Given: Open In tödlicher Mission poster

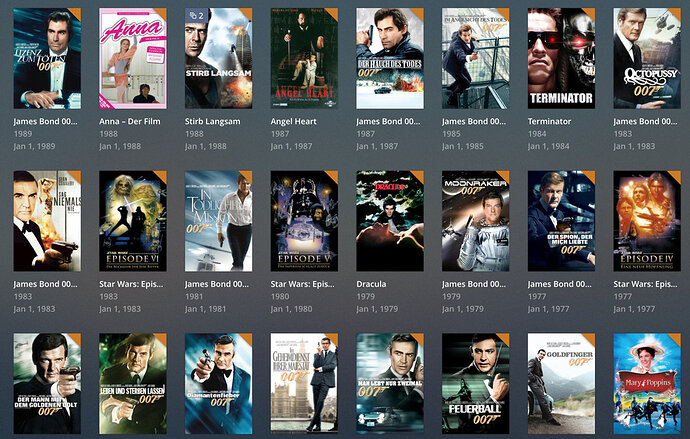Looking at the screenshot, I should [x=219, y=221].
